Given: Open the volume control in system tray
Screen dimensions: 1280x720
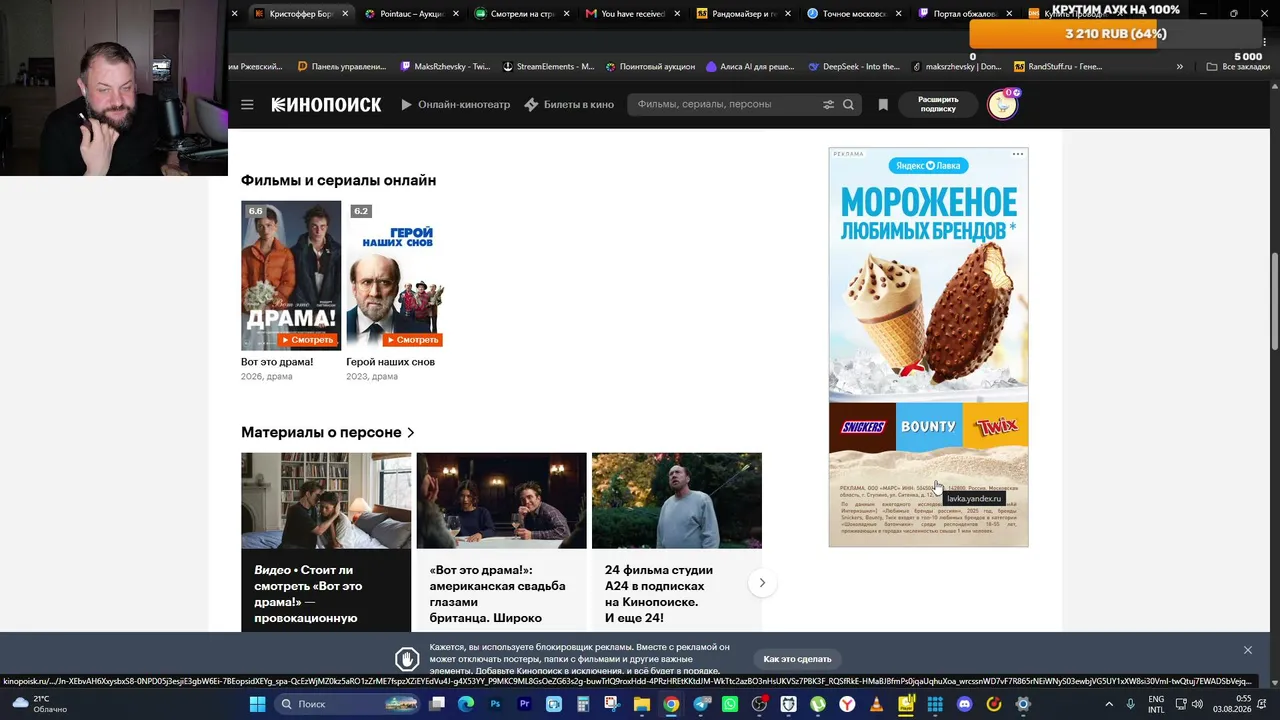Looking at the screenshot, I should pyautogui.click(x=1197, y=704).
